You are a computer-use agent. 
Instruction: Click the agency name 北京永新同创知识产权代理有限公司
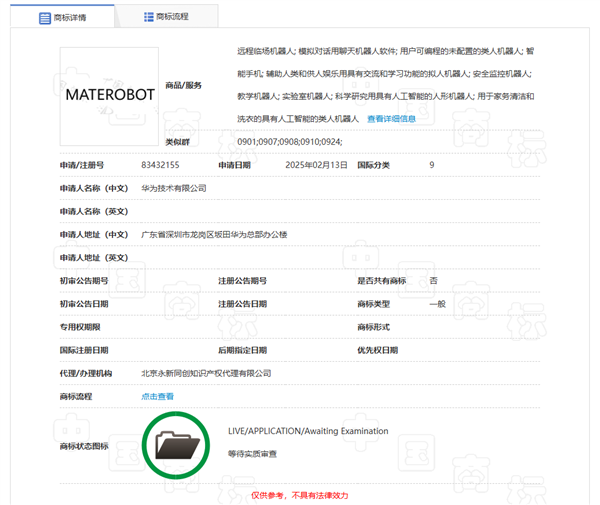[x=207, y=373]
